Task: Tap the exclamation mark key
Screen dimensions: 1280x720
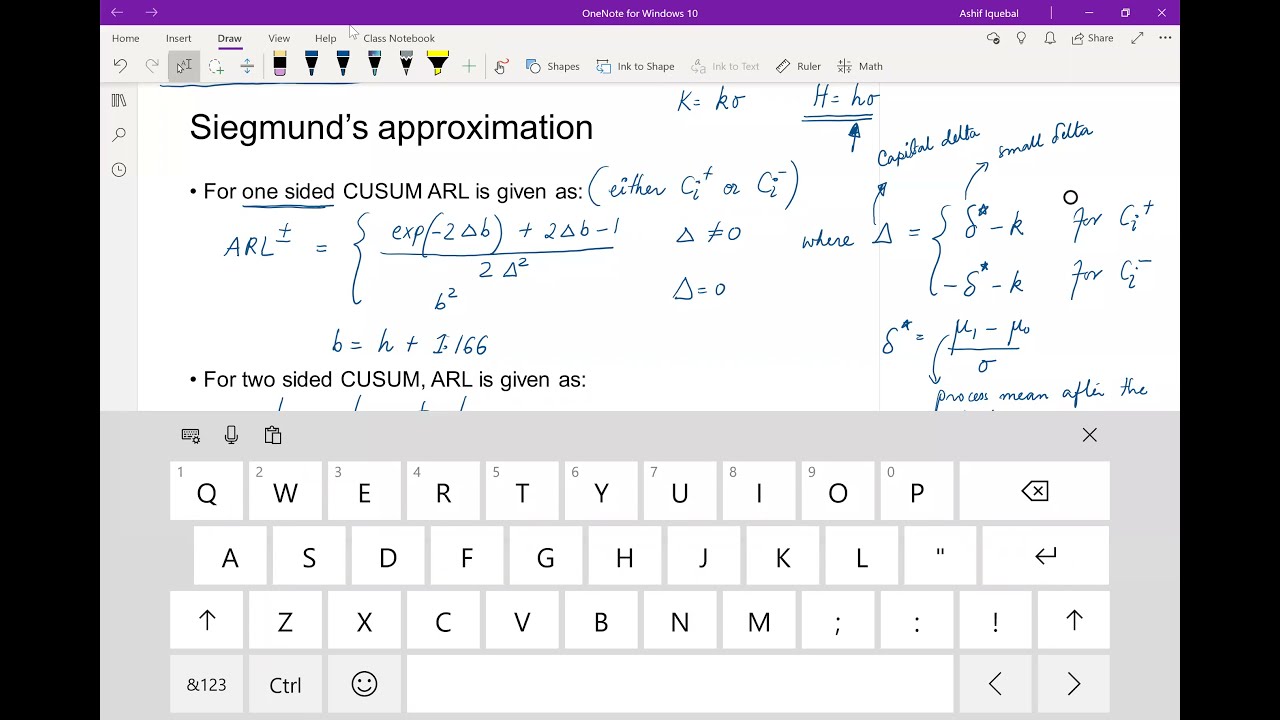Action: pyautogui.click(x=995, y=621)
